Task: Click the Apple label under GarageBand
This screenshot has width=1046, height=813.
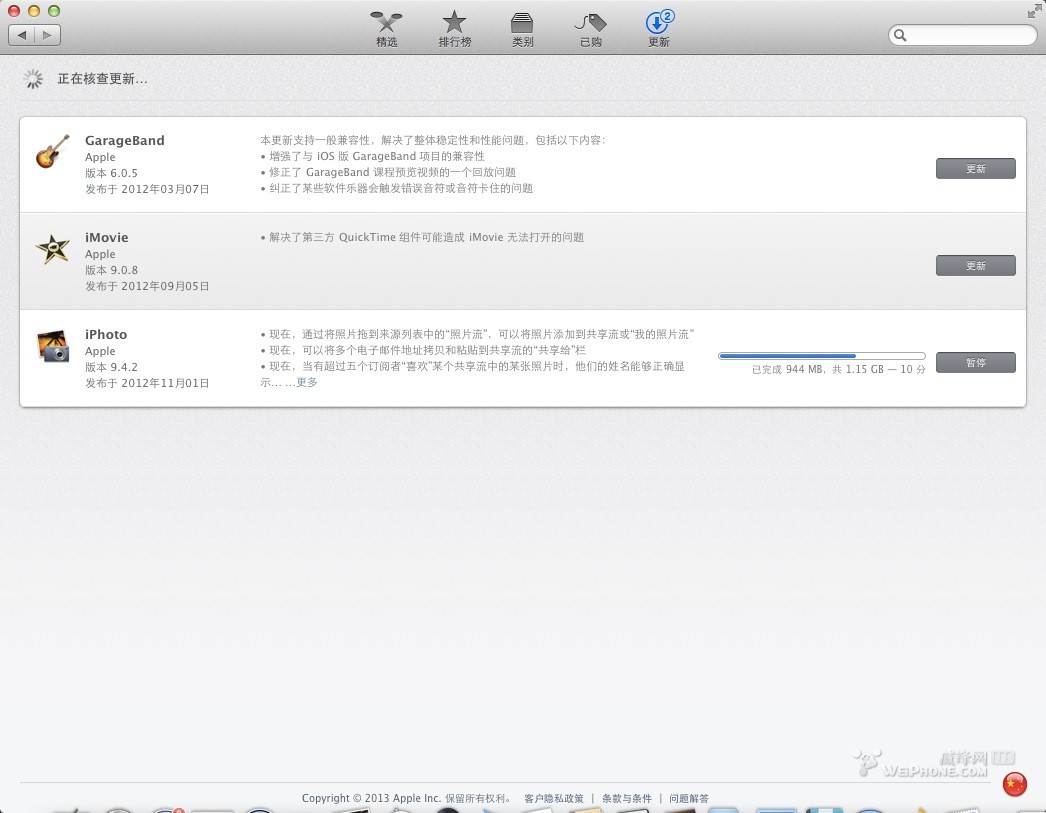Action: pos(100,157)
